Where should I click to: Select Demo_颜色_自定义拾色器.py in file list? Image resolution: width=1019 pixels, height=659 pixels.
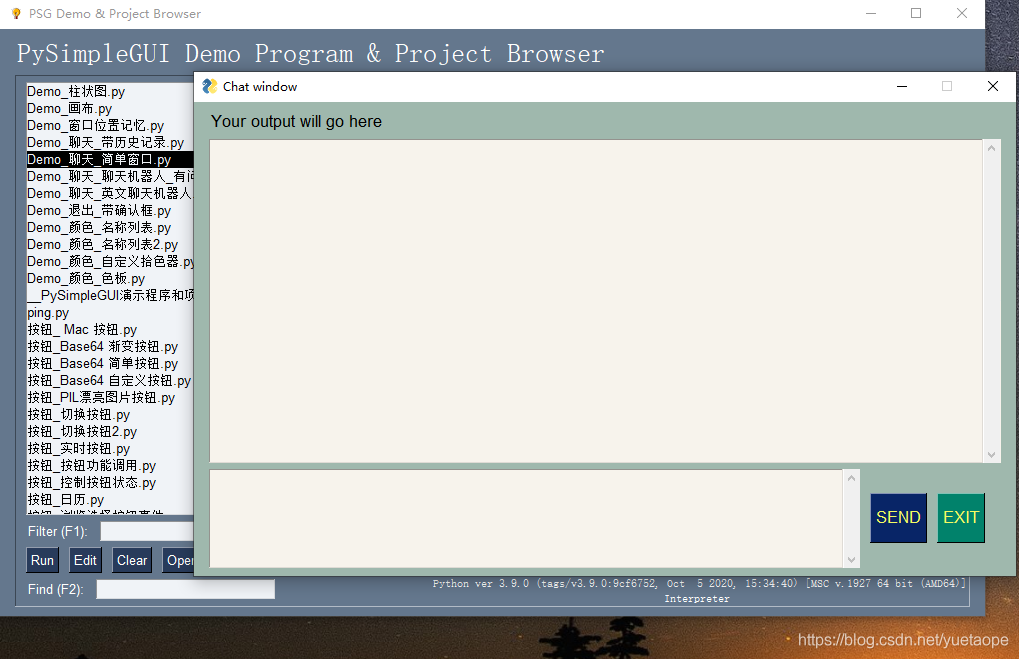coord(109,261)
